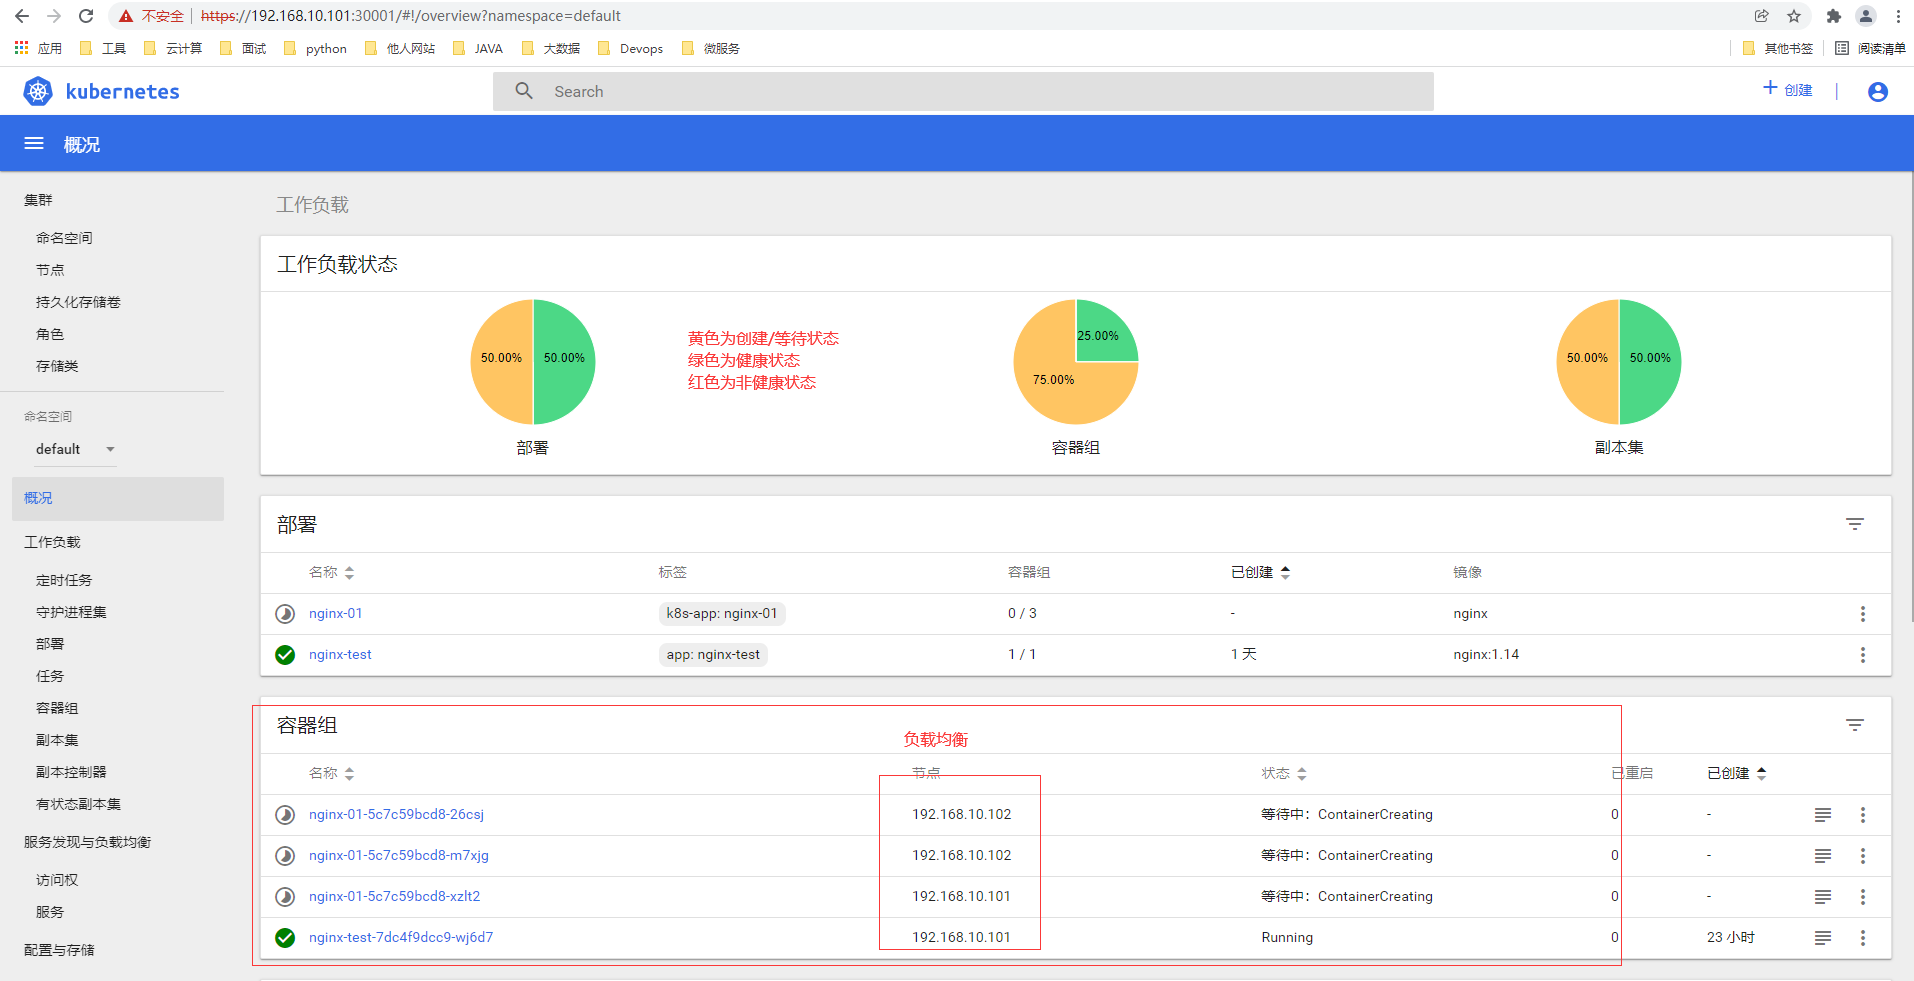
Task: Click the k8s-app: nginx-01 label chip
Action: 722,613
